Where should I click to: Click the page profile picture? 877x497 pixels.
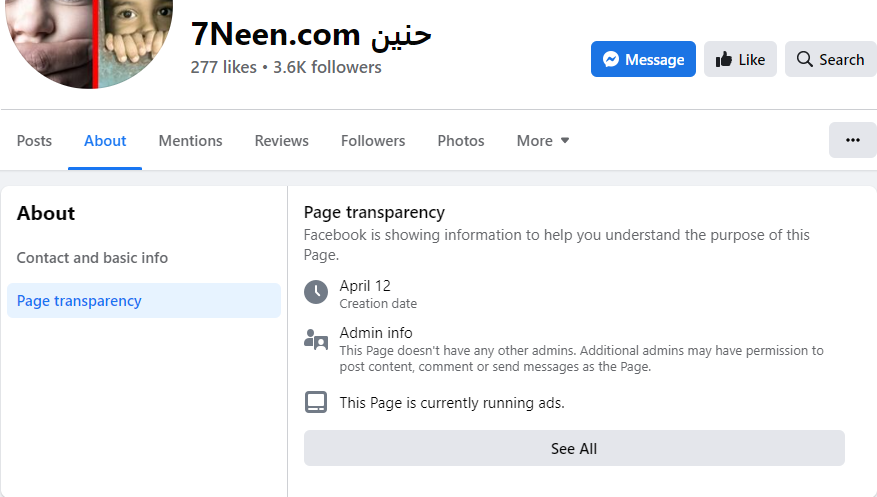[90, 40]
